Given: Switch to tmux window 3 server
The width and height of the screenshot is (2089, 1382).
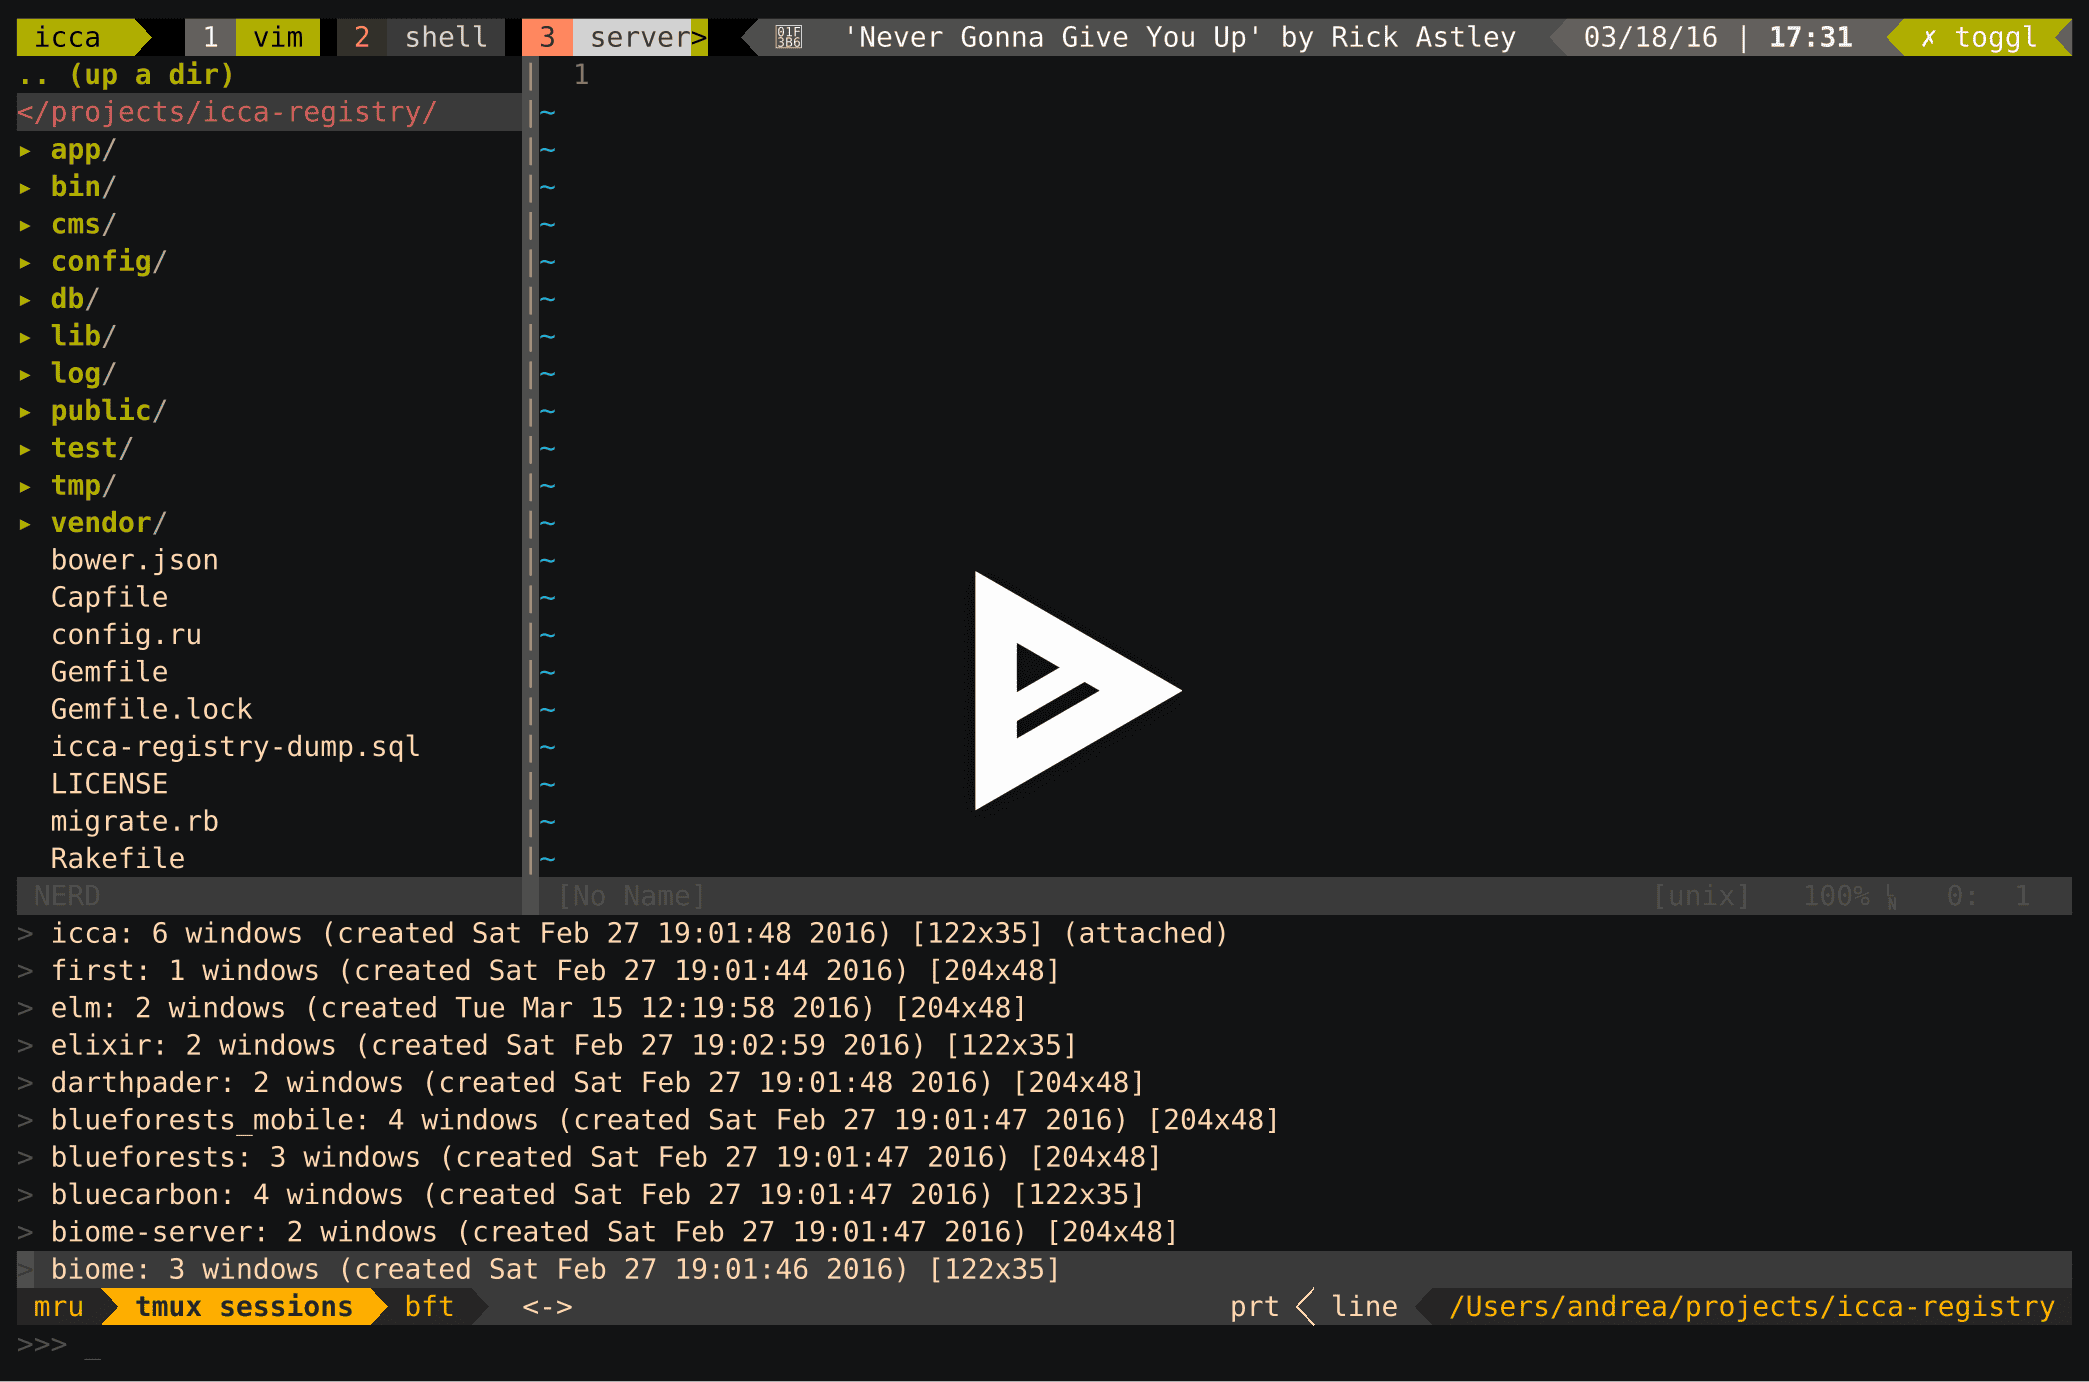Looking at the screenshot, I should (615, 37).
